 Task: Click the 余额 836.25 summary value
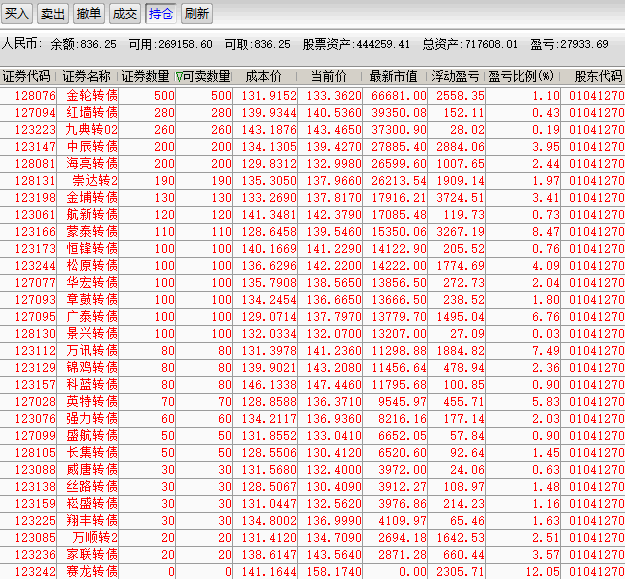(x=83, y=44)
